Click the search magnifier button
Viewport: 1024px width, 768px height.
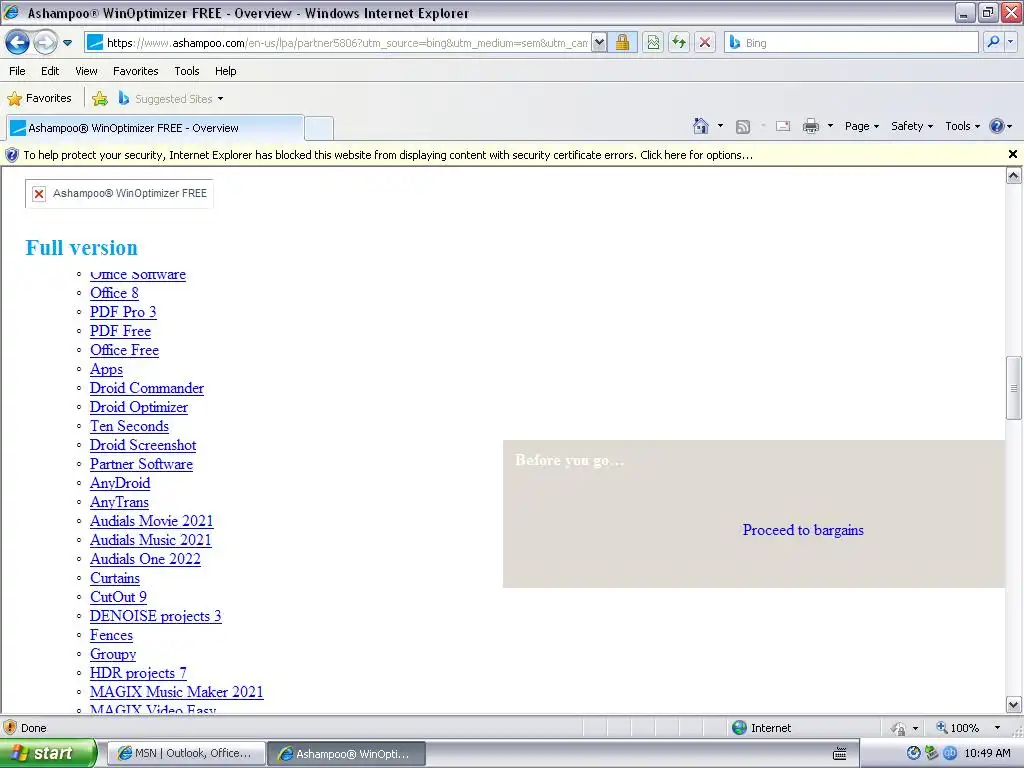[993, 43]
